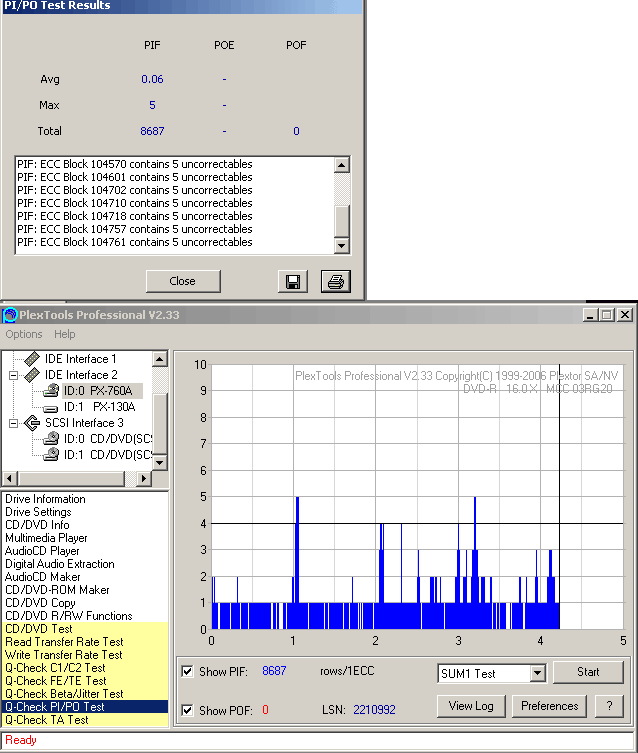Click the SCSI ID:1 CD/DVD drive icon
Image resolution: width=638 pixels, height=753 pixels.
pyautogui.click(x=51, y=454)
